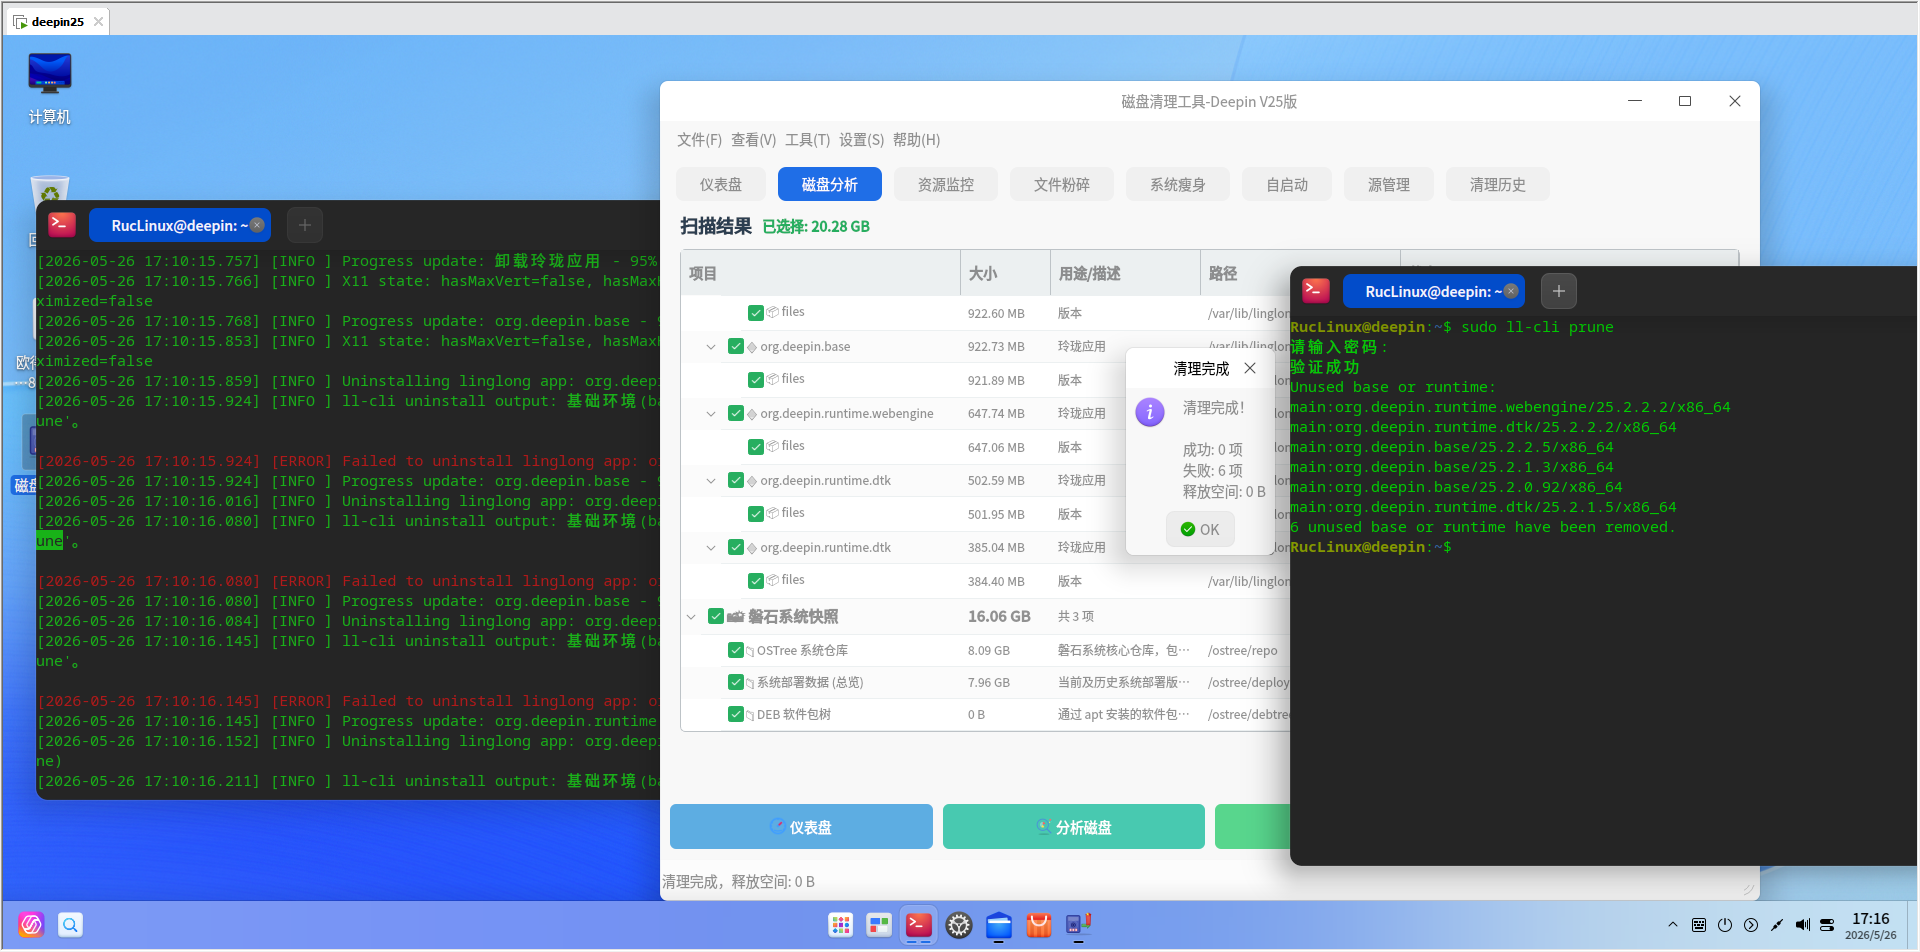The width and height of the screenshot is (1920, 952).
Task: Uncheck the OSTree 系统仓库 checkbox
Action: 736,651
